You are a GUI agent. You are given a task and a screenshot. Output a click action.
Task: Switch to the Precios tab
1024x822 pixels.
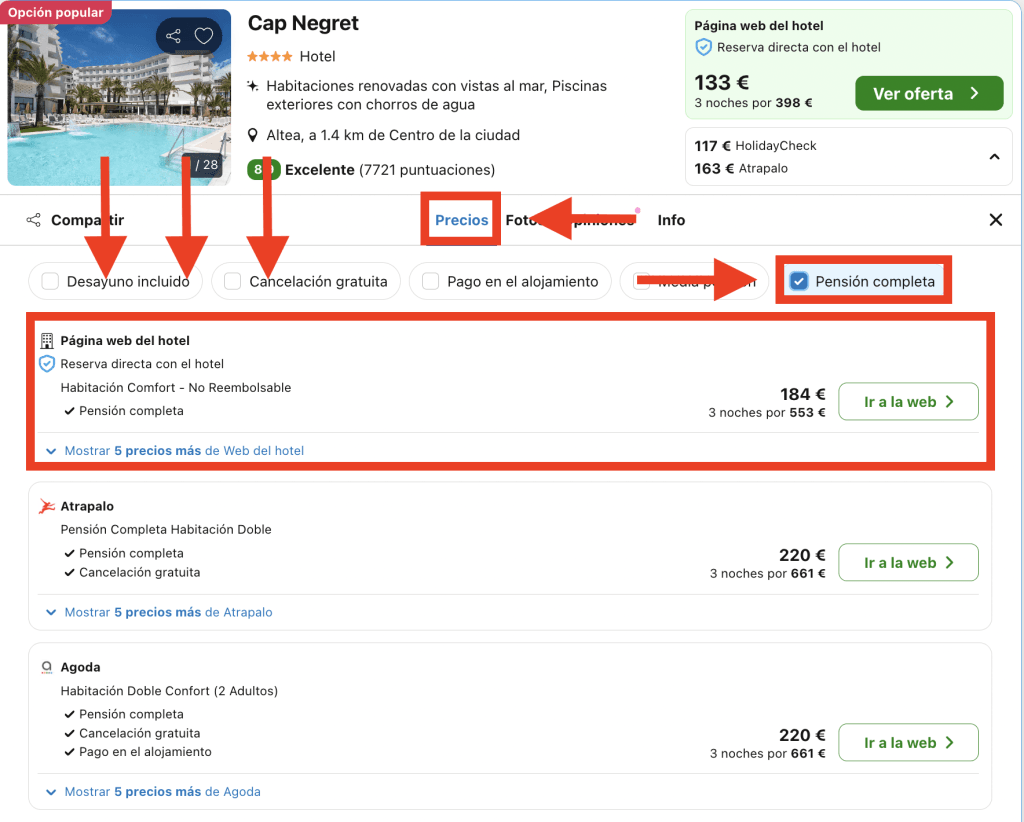(x=461, y=220)
